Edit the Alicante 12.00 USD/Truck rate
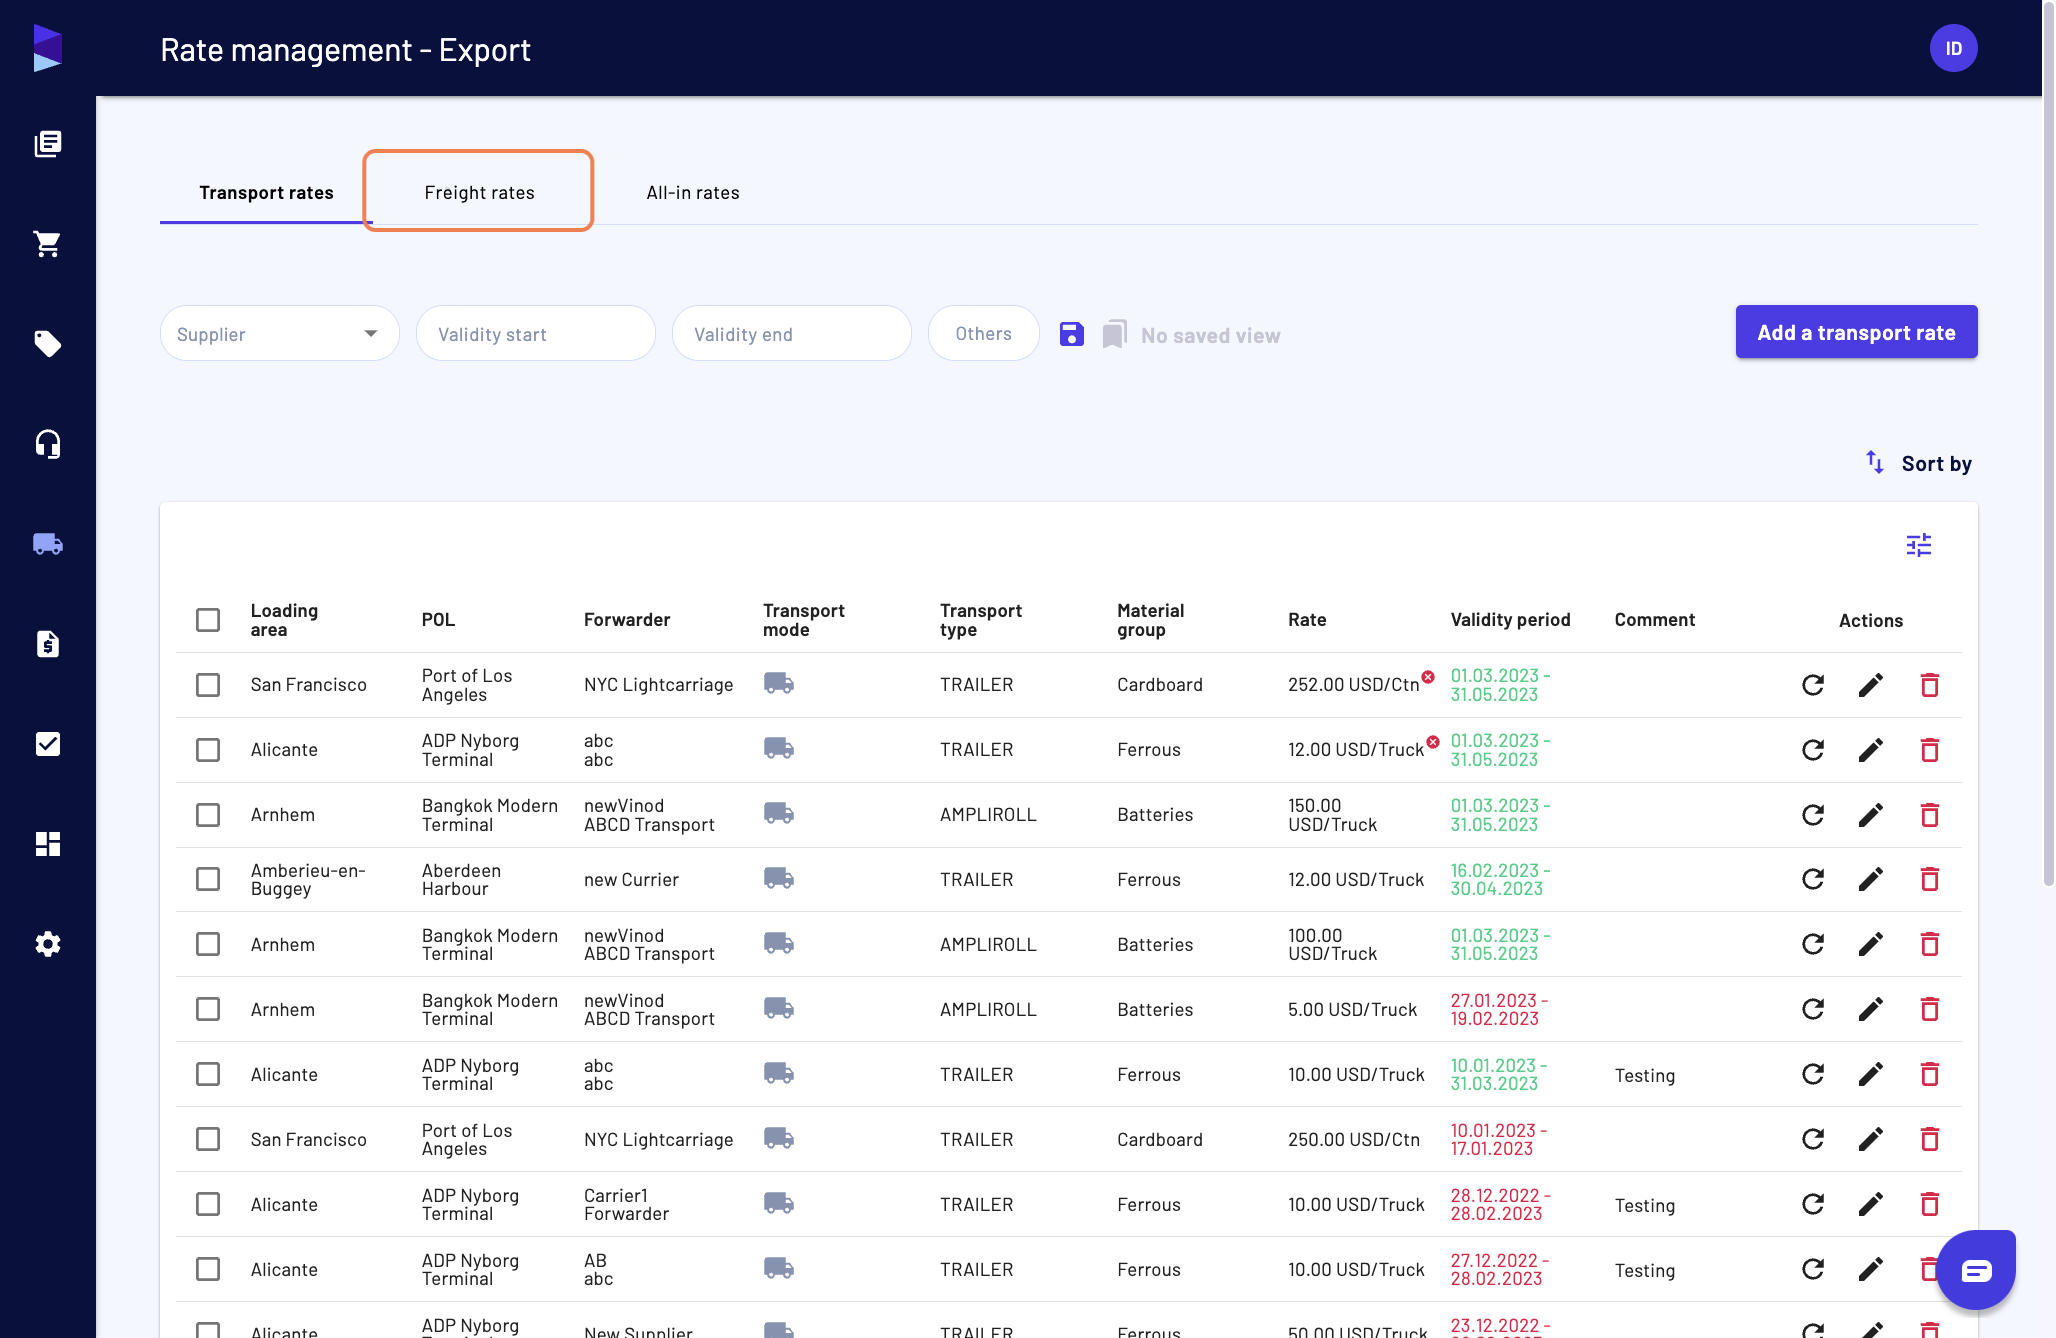2056x1338 pixels. point(1871,750)
